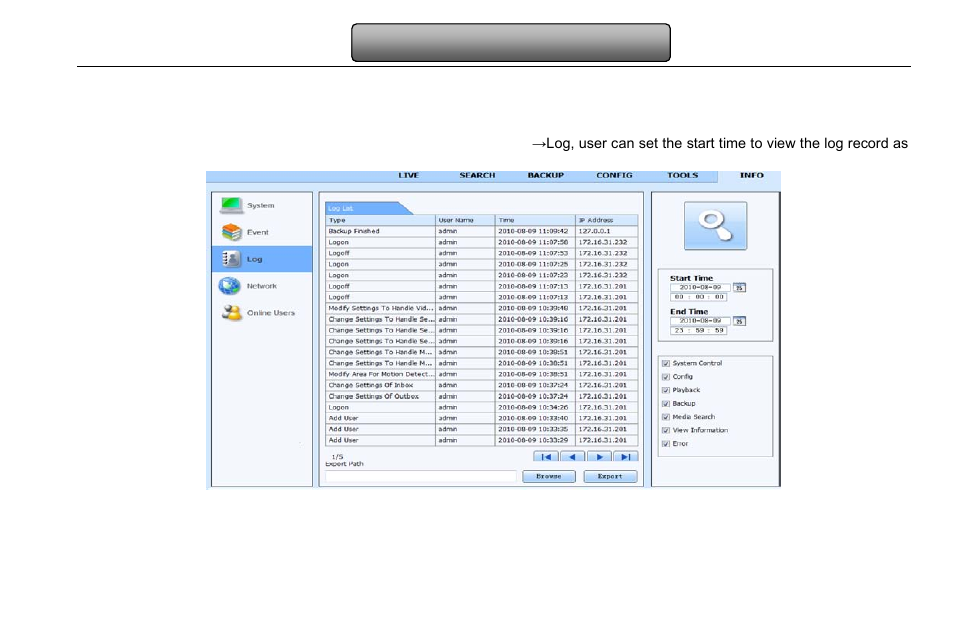Click the Time column header
Image resolution: width=954 pixels, height=636 pixels.
point(535,220)
